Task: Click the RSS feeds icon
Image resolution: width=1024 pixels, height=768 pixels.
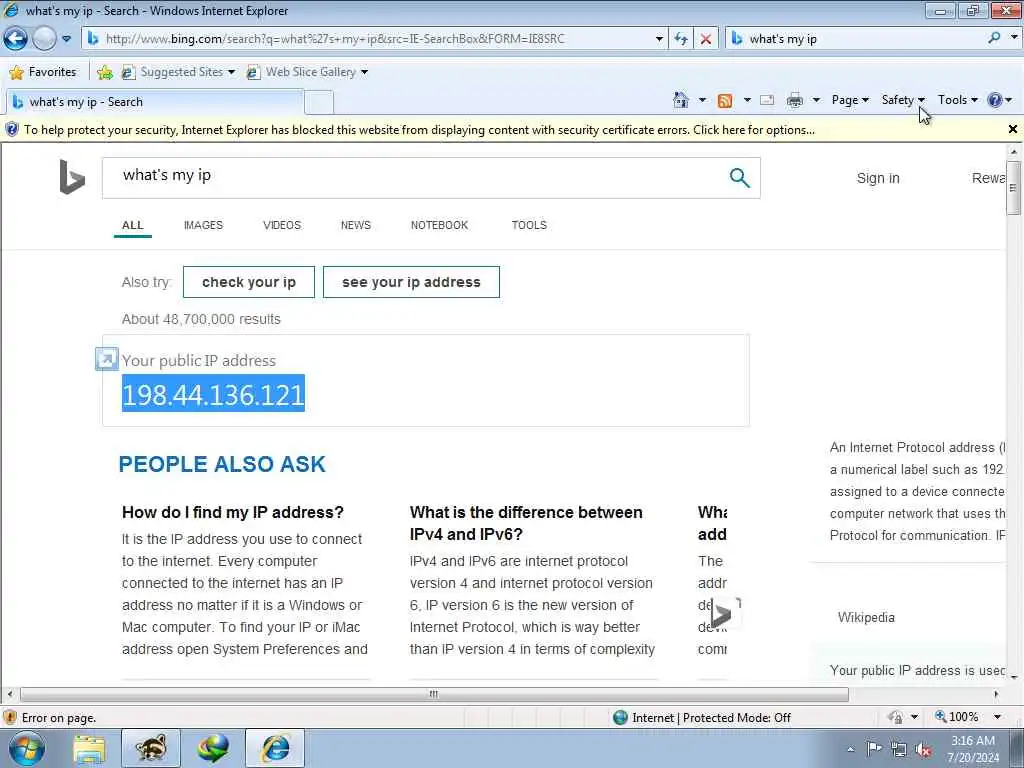Action: point(725,101)
